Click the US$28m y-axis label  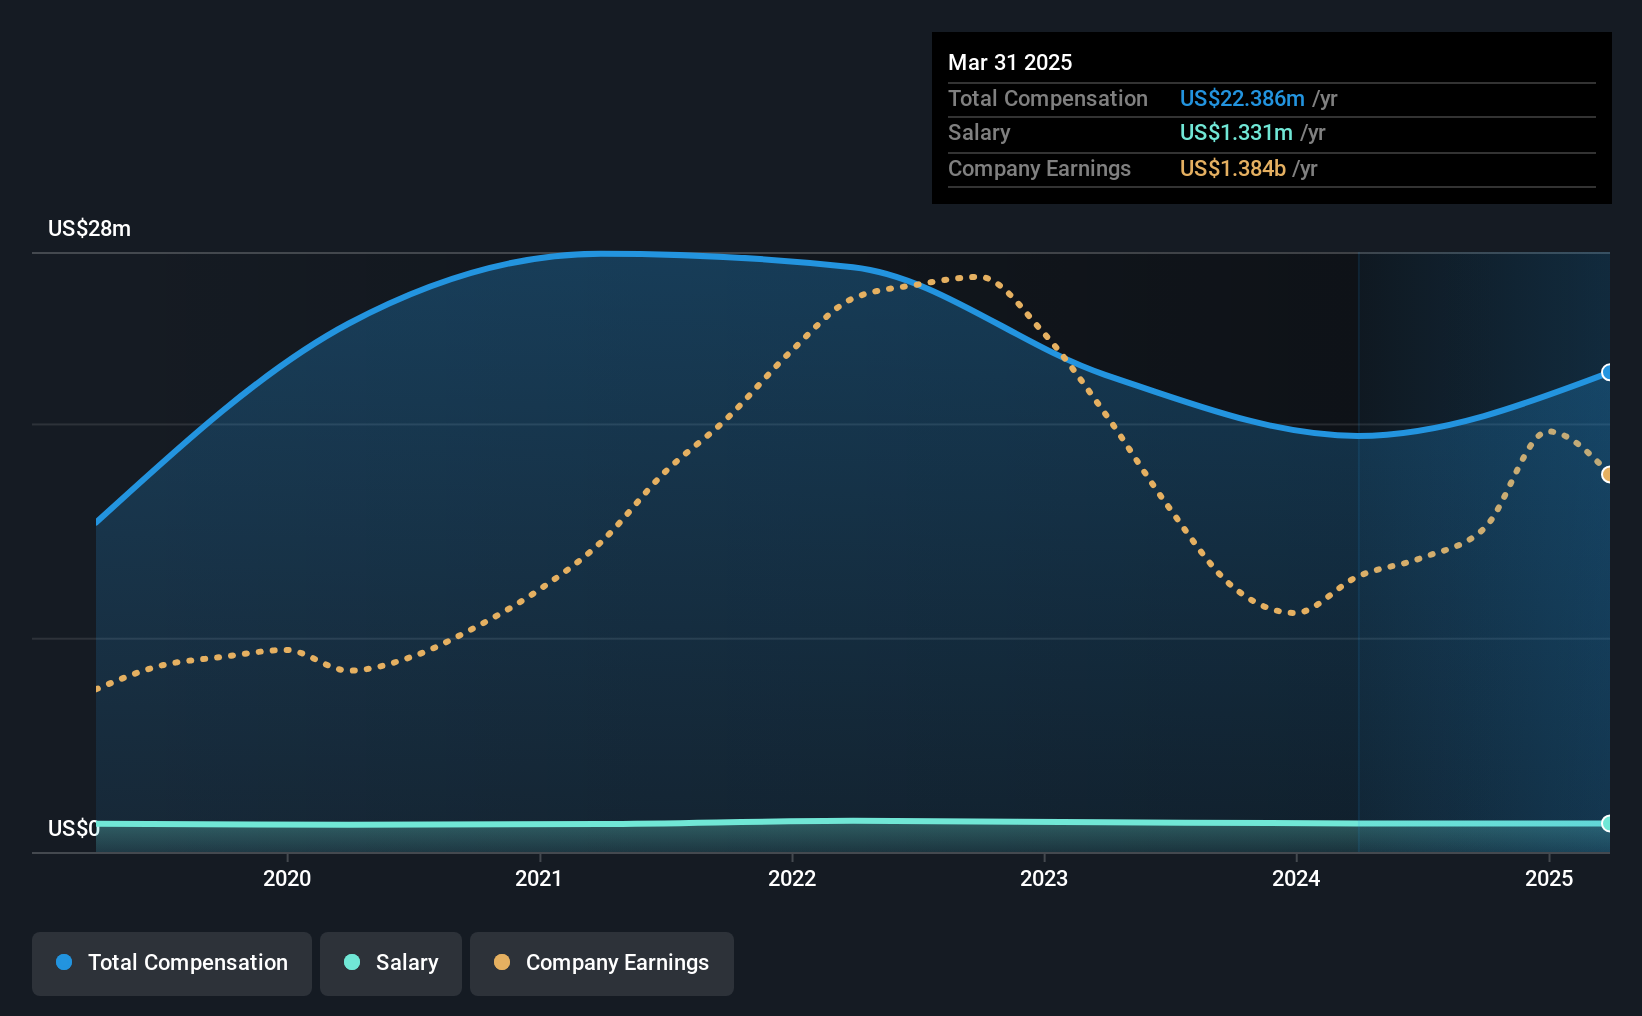(x=90, y=228)
